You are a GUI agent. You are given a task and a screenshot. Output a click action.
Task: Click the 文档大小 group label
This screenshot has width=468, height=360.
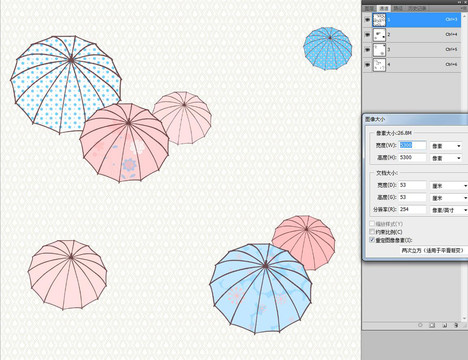tap(387, 173)
